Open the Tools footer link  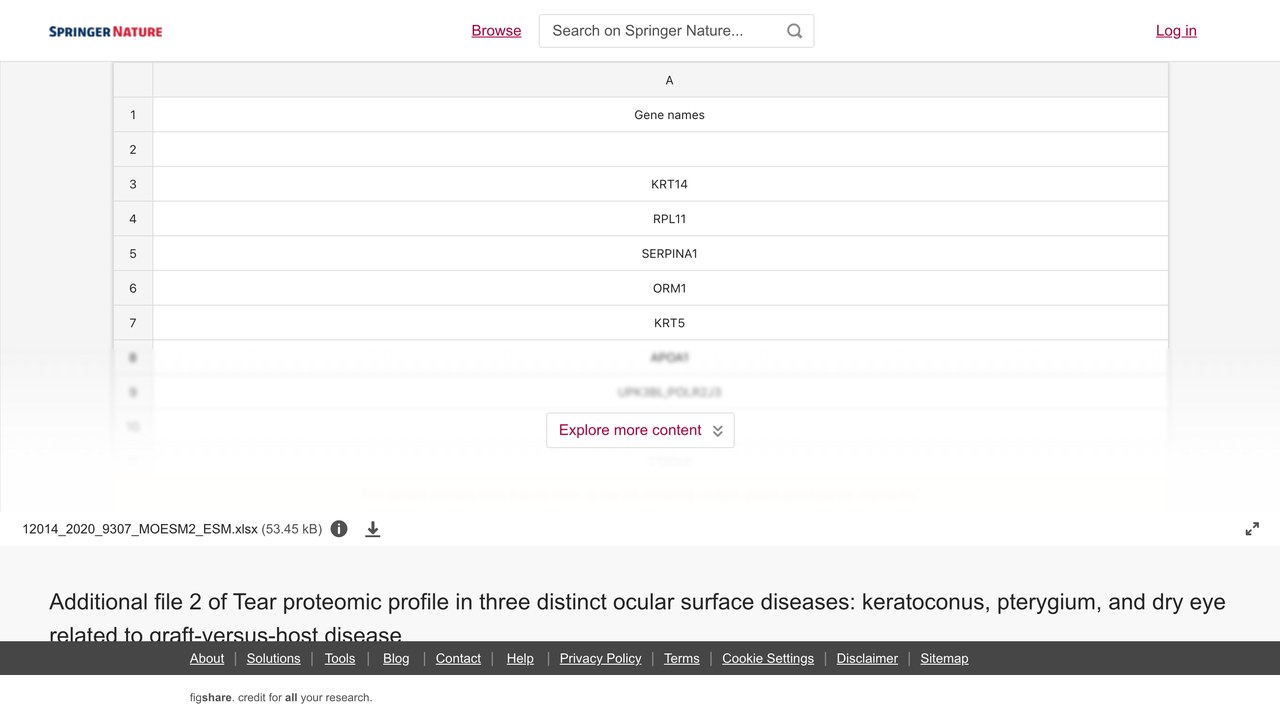340,658
